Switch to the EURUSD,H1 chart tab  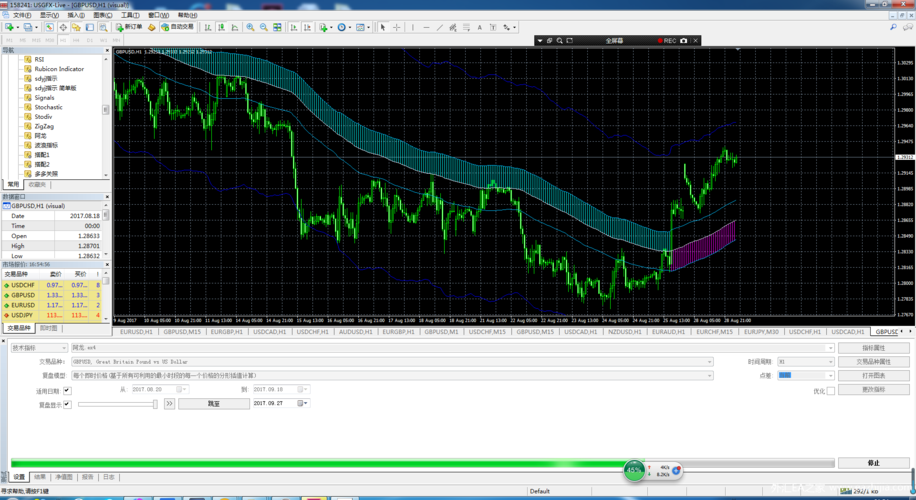click(135, 332)
